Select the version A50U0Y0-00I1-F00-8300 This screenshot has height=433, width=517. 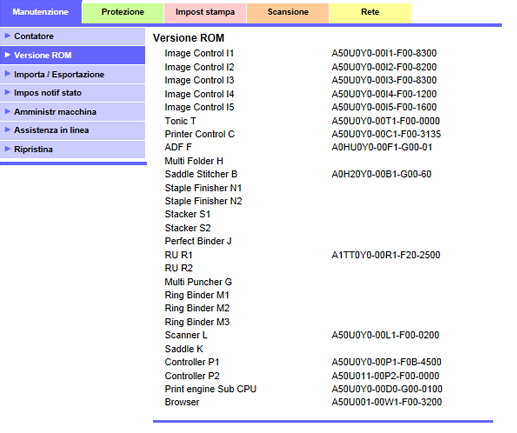point(384,53)
